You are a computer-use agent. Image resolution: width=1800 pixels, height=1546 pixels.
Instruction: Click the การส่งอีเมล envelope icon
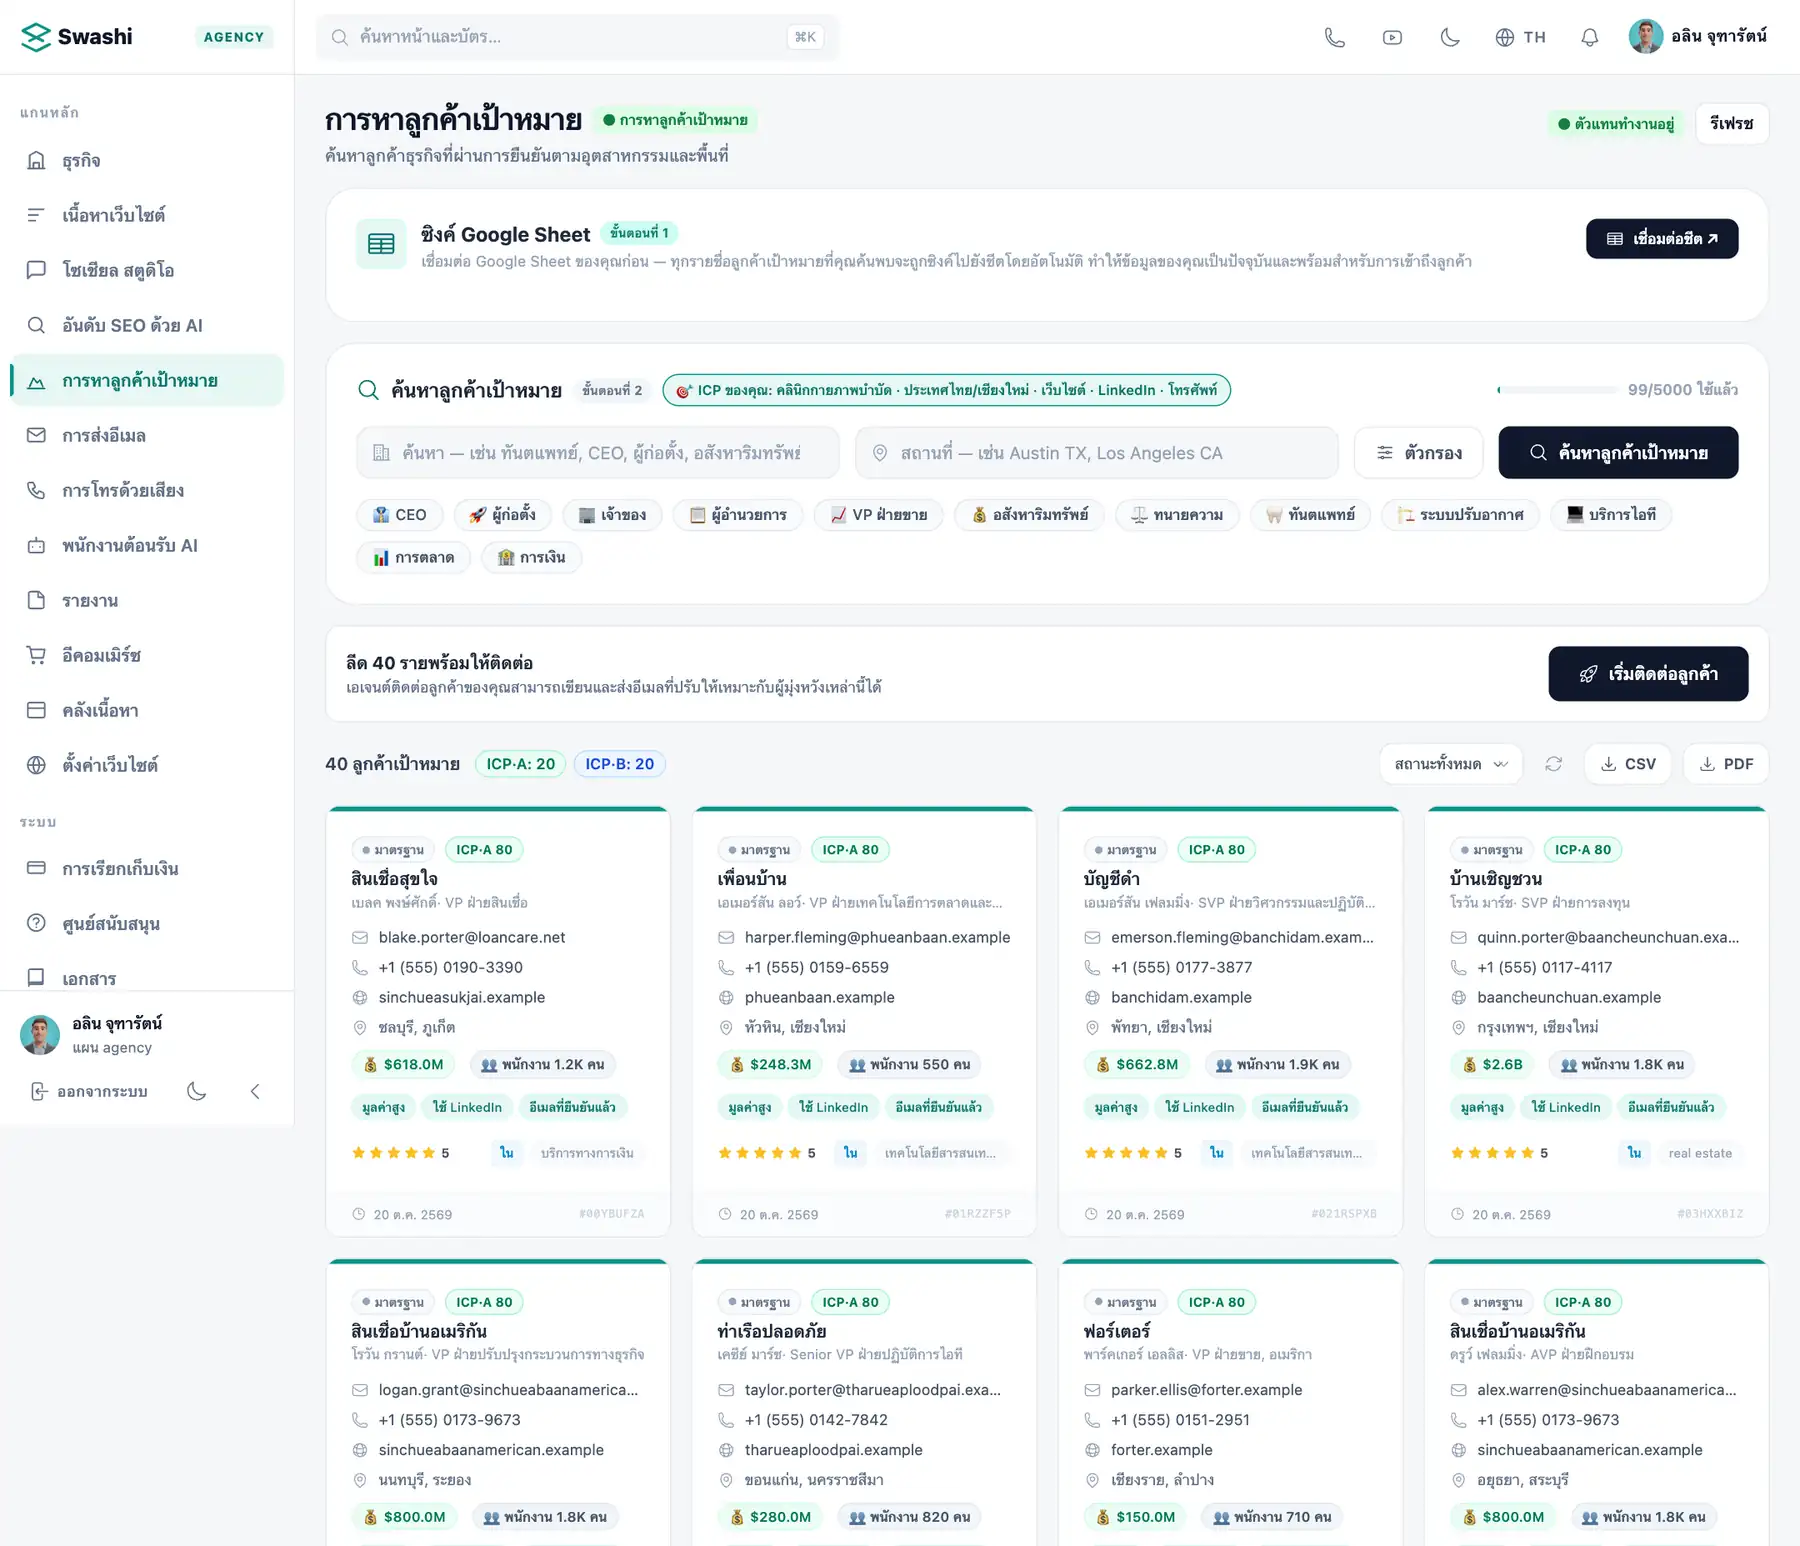(36, 435)
